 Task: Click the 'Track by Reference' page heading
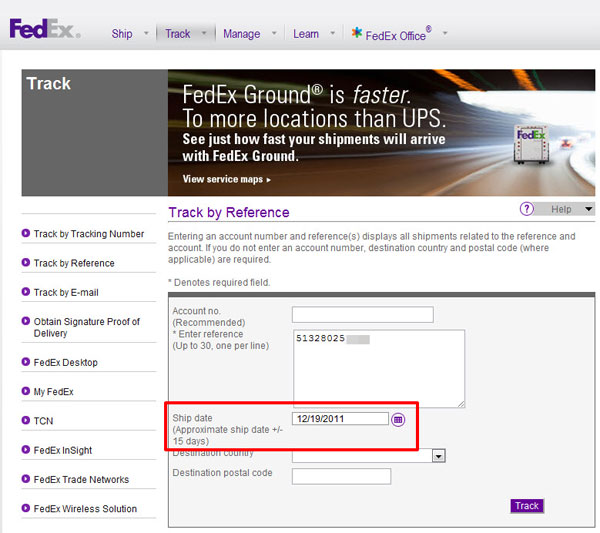pyautogui.click(x=229, y=212)
